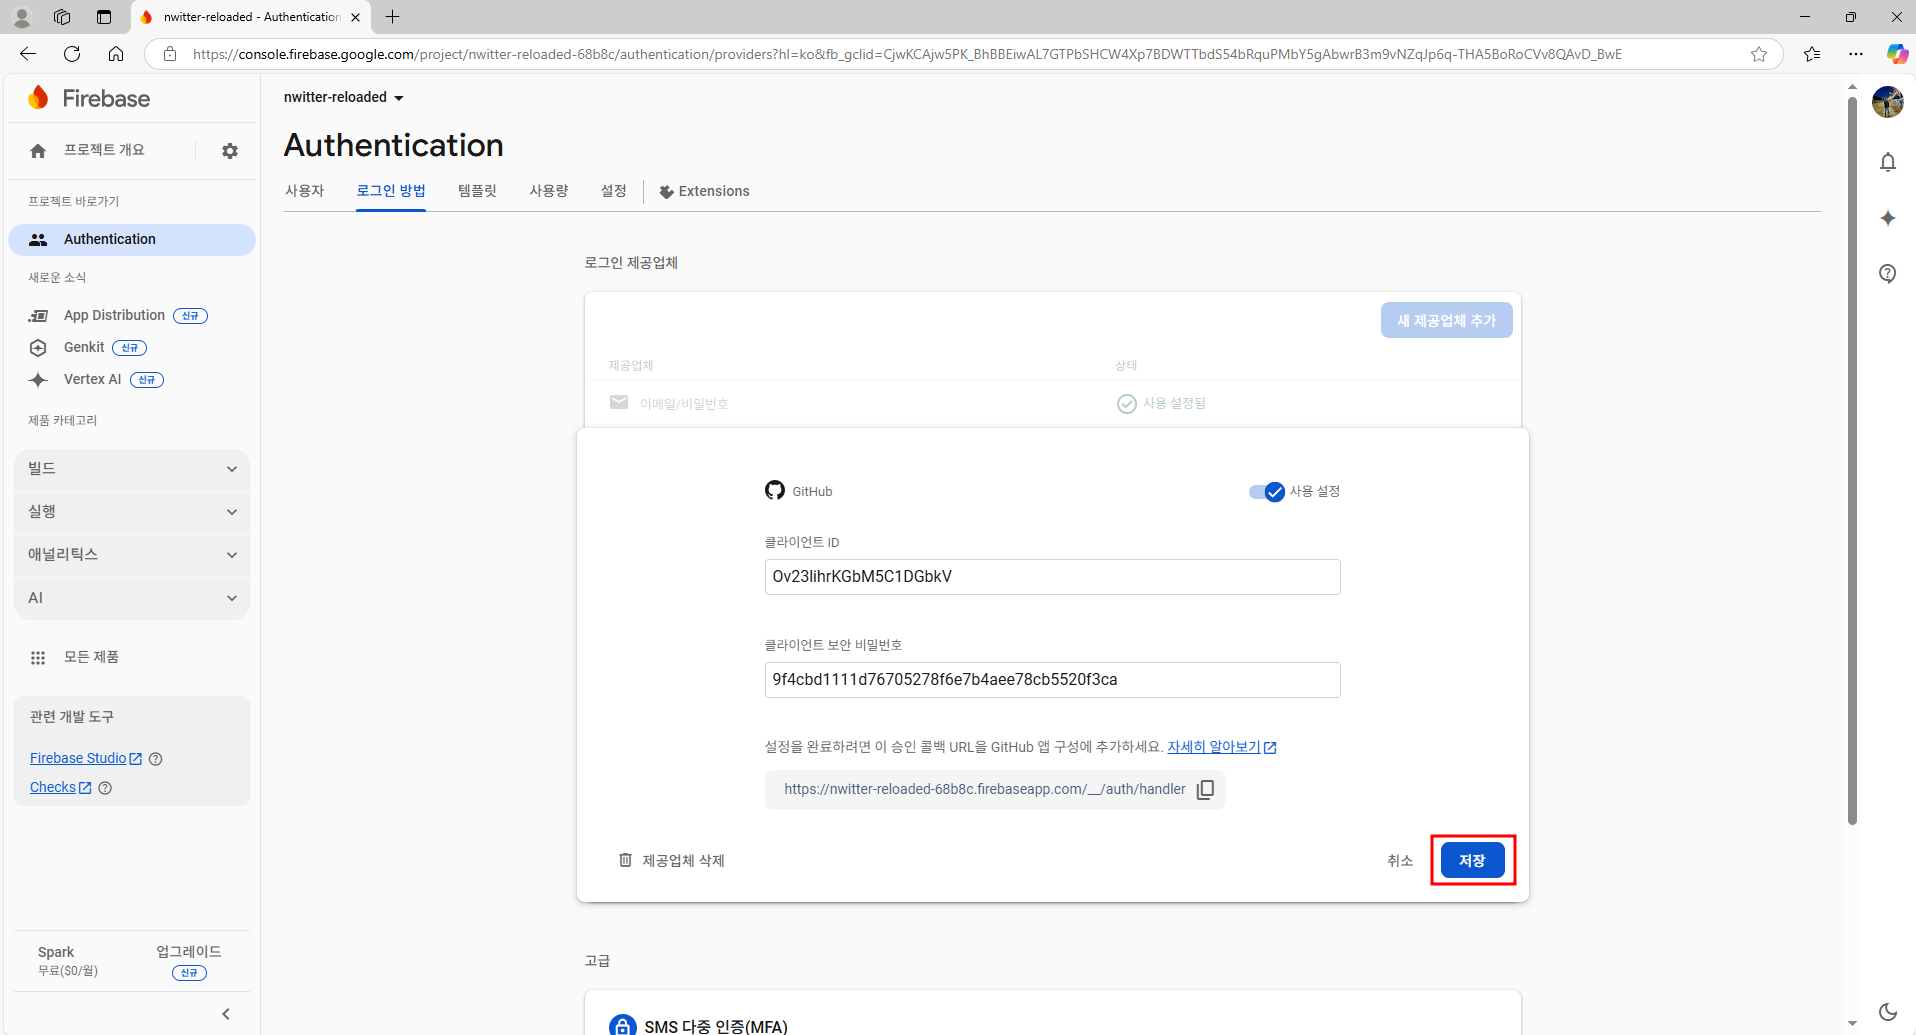Open Firebase Studio link
The width and height of the screenshot is (1916, 1035).
point(86,758)
